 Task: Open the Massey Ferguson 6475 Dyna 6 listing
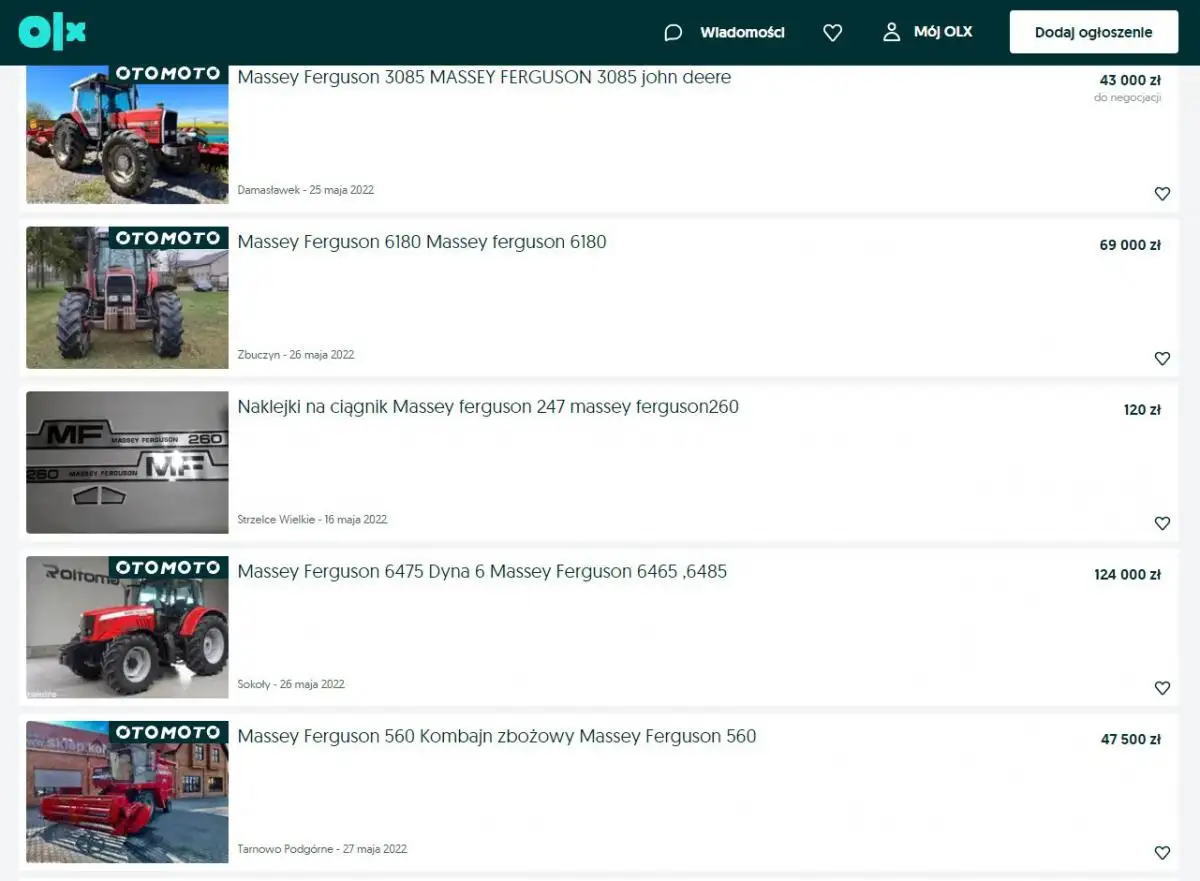pos(482,572)
